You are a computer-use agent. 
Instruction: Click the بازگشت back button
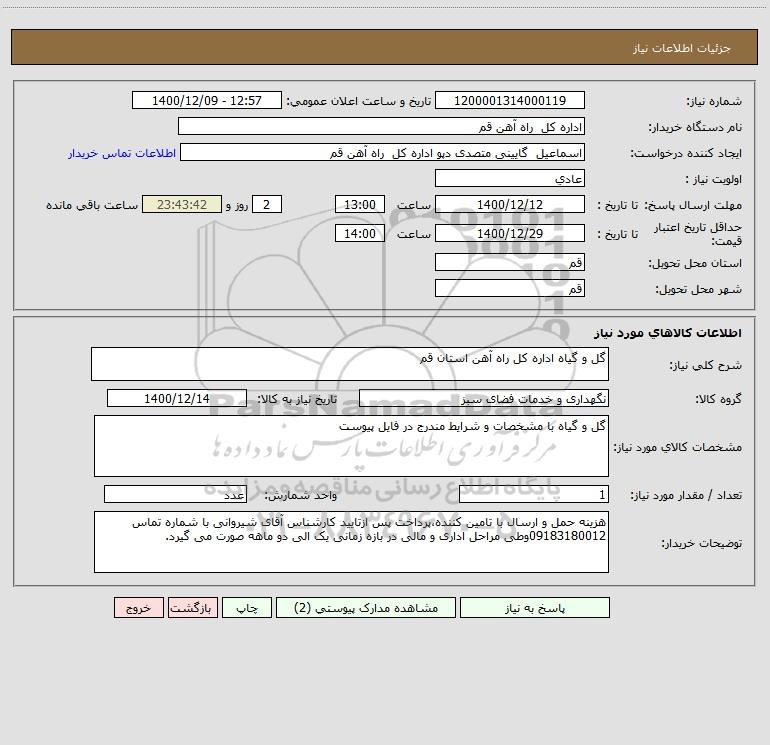[192, 607]
